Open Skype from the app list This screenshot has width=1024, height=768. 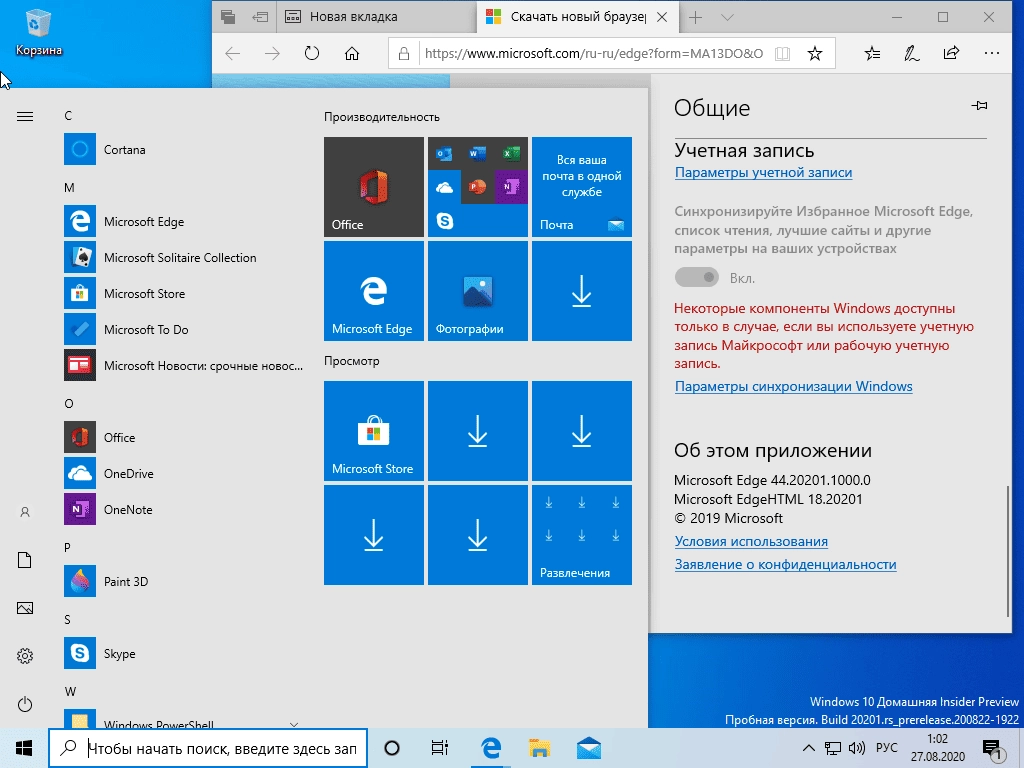[x=183, y=653]
